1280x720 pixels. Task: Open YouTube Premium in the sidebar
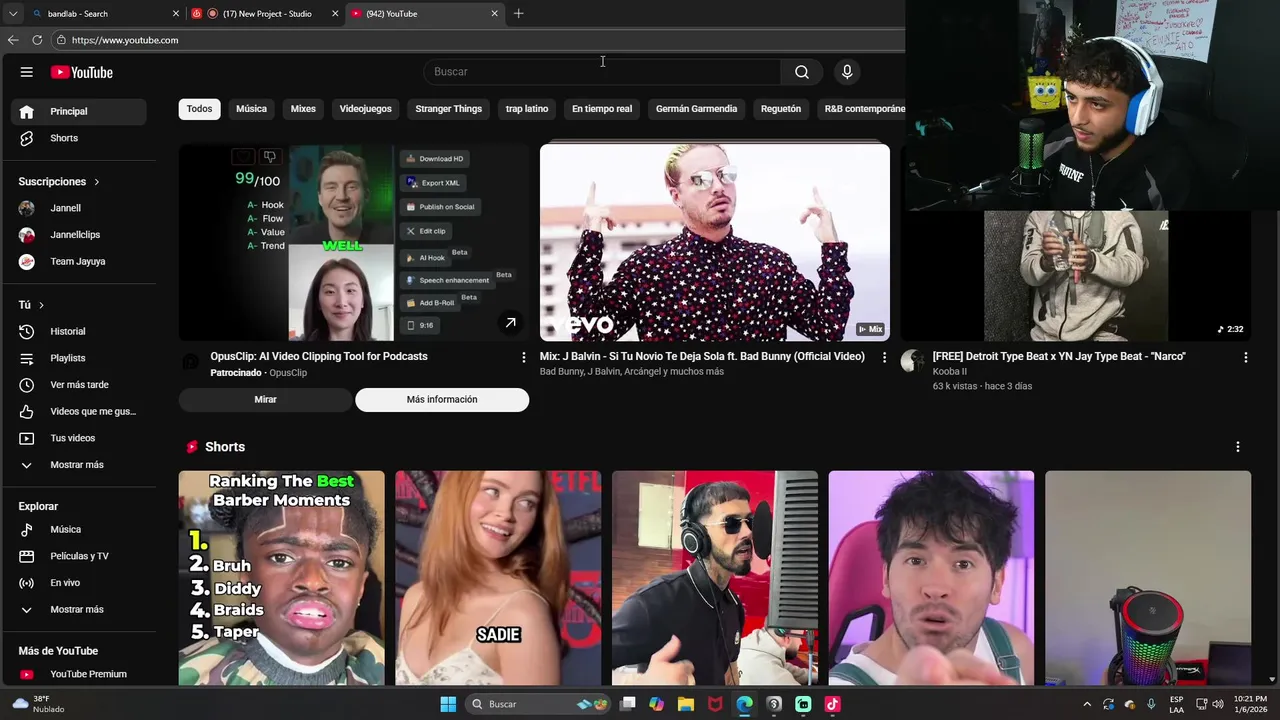point(79,674)
